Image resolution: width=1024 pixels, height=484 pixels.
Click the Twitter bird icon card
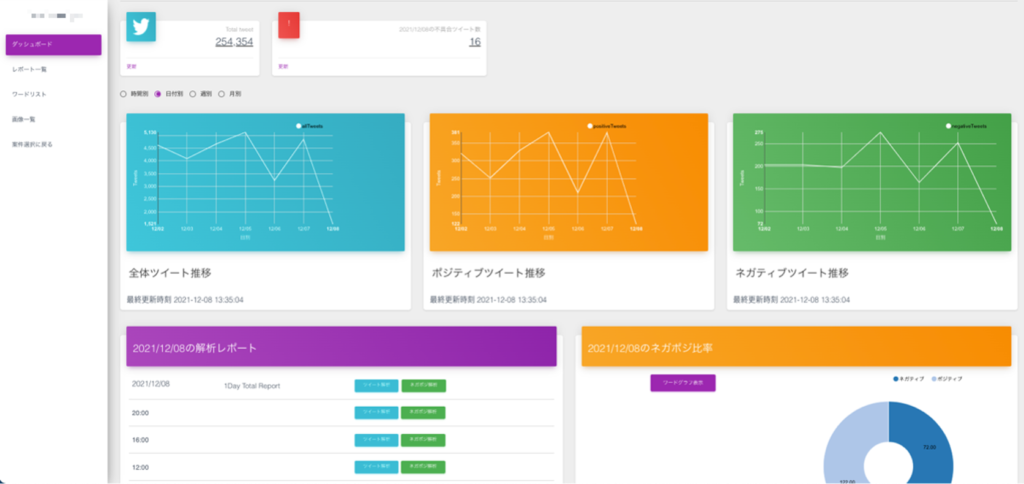(x=140, y=26)
